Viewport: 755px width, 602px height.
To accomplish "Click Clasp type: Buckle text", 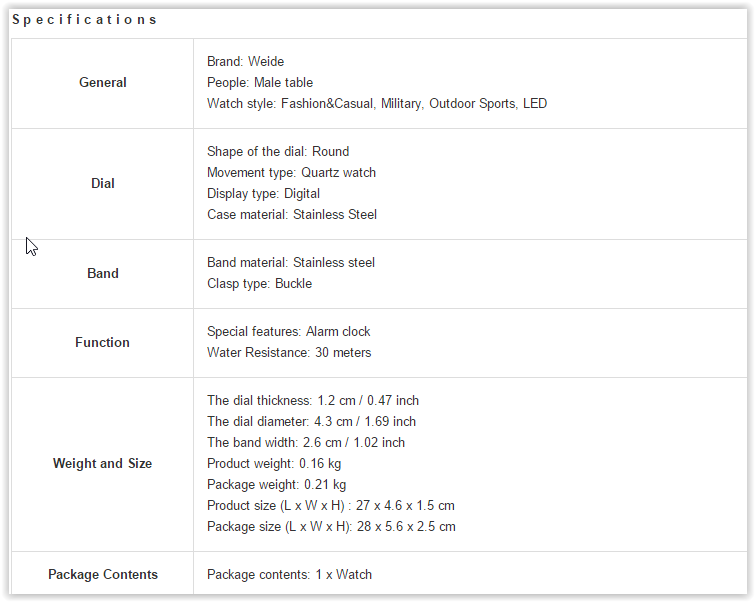I will click(x=260, y=284).
